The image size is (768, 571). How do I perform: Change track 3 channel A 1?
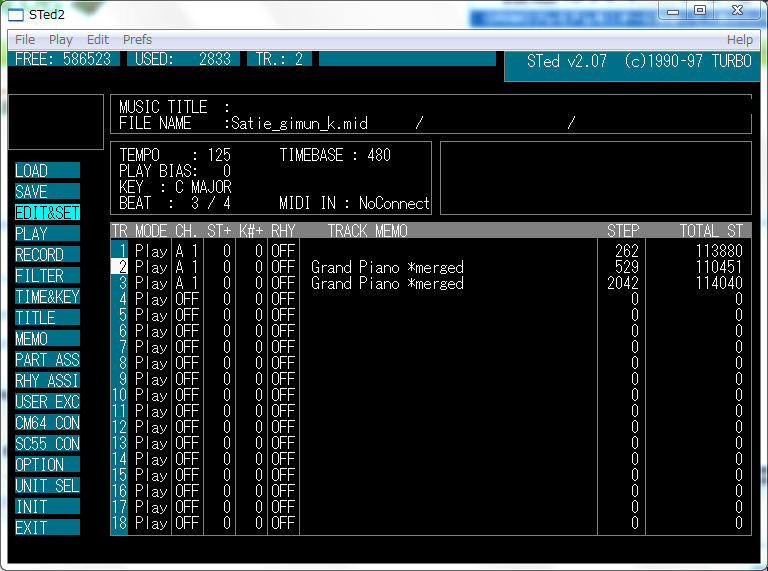[x=187, y=284]
